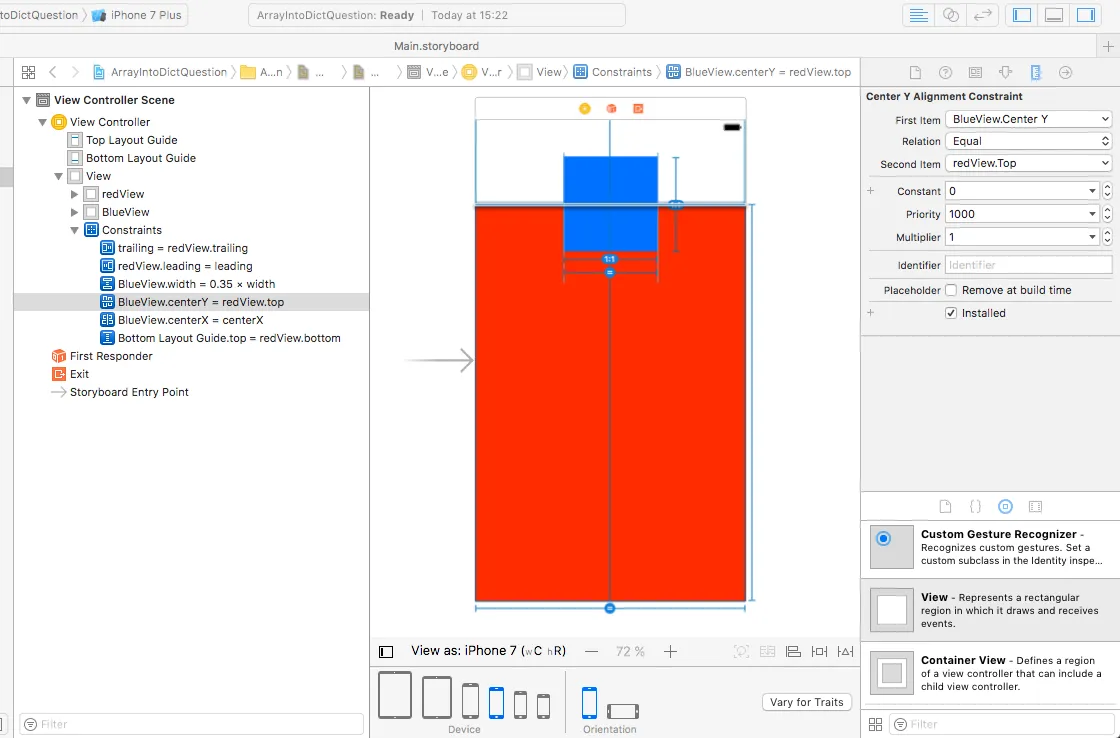
Task: Enable Remove at build time placeholder
Action: [951, 290]
